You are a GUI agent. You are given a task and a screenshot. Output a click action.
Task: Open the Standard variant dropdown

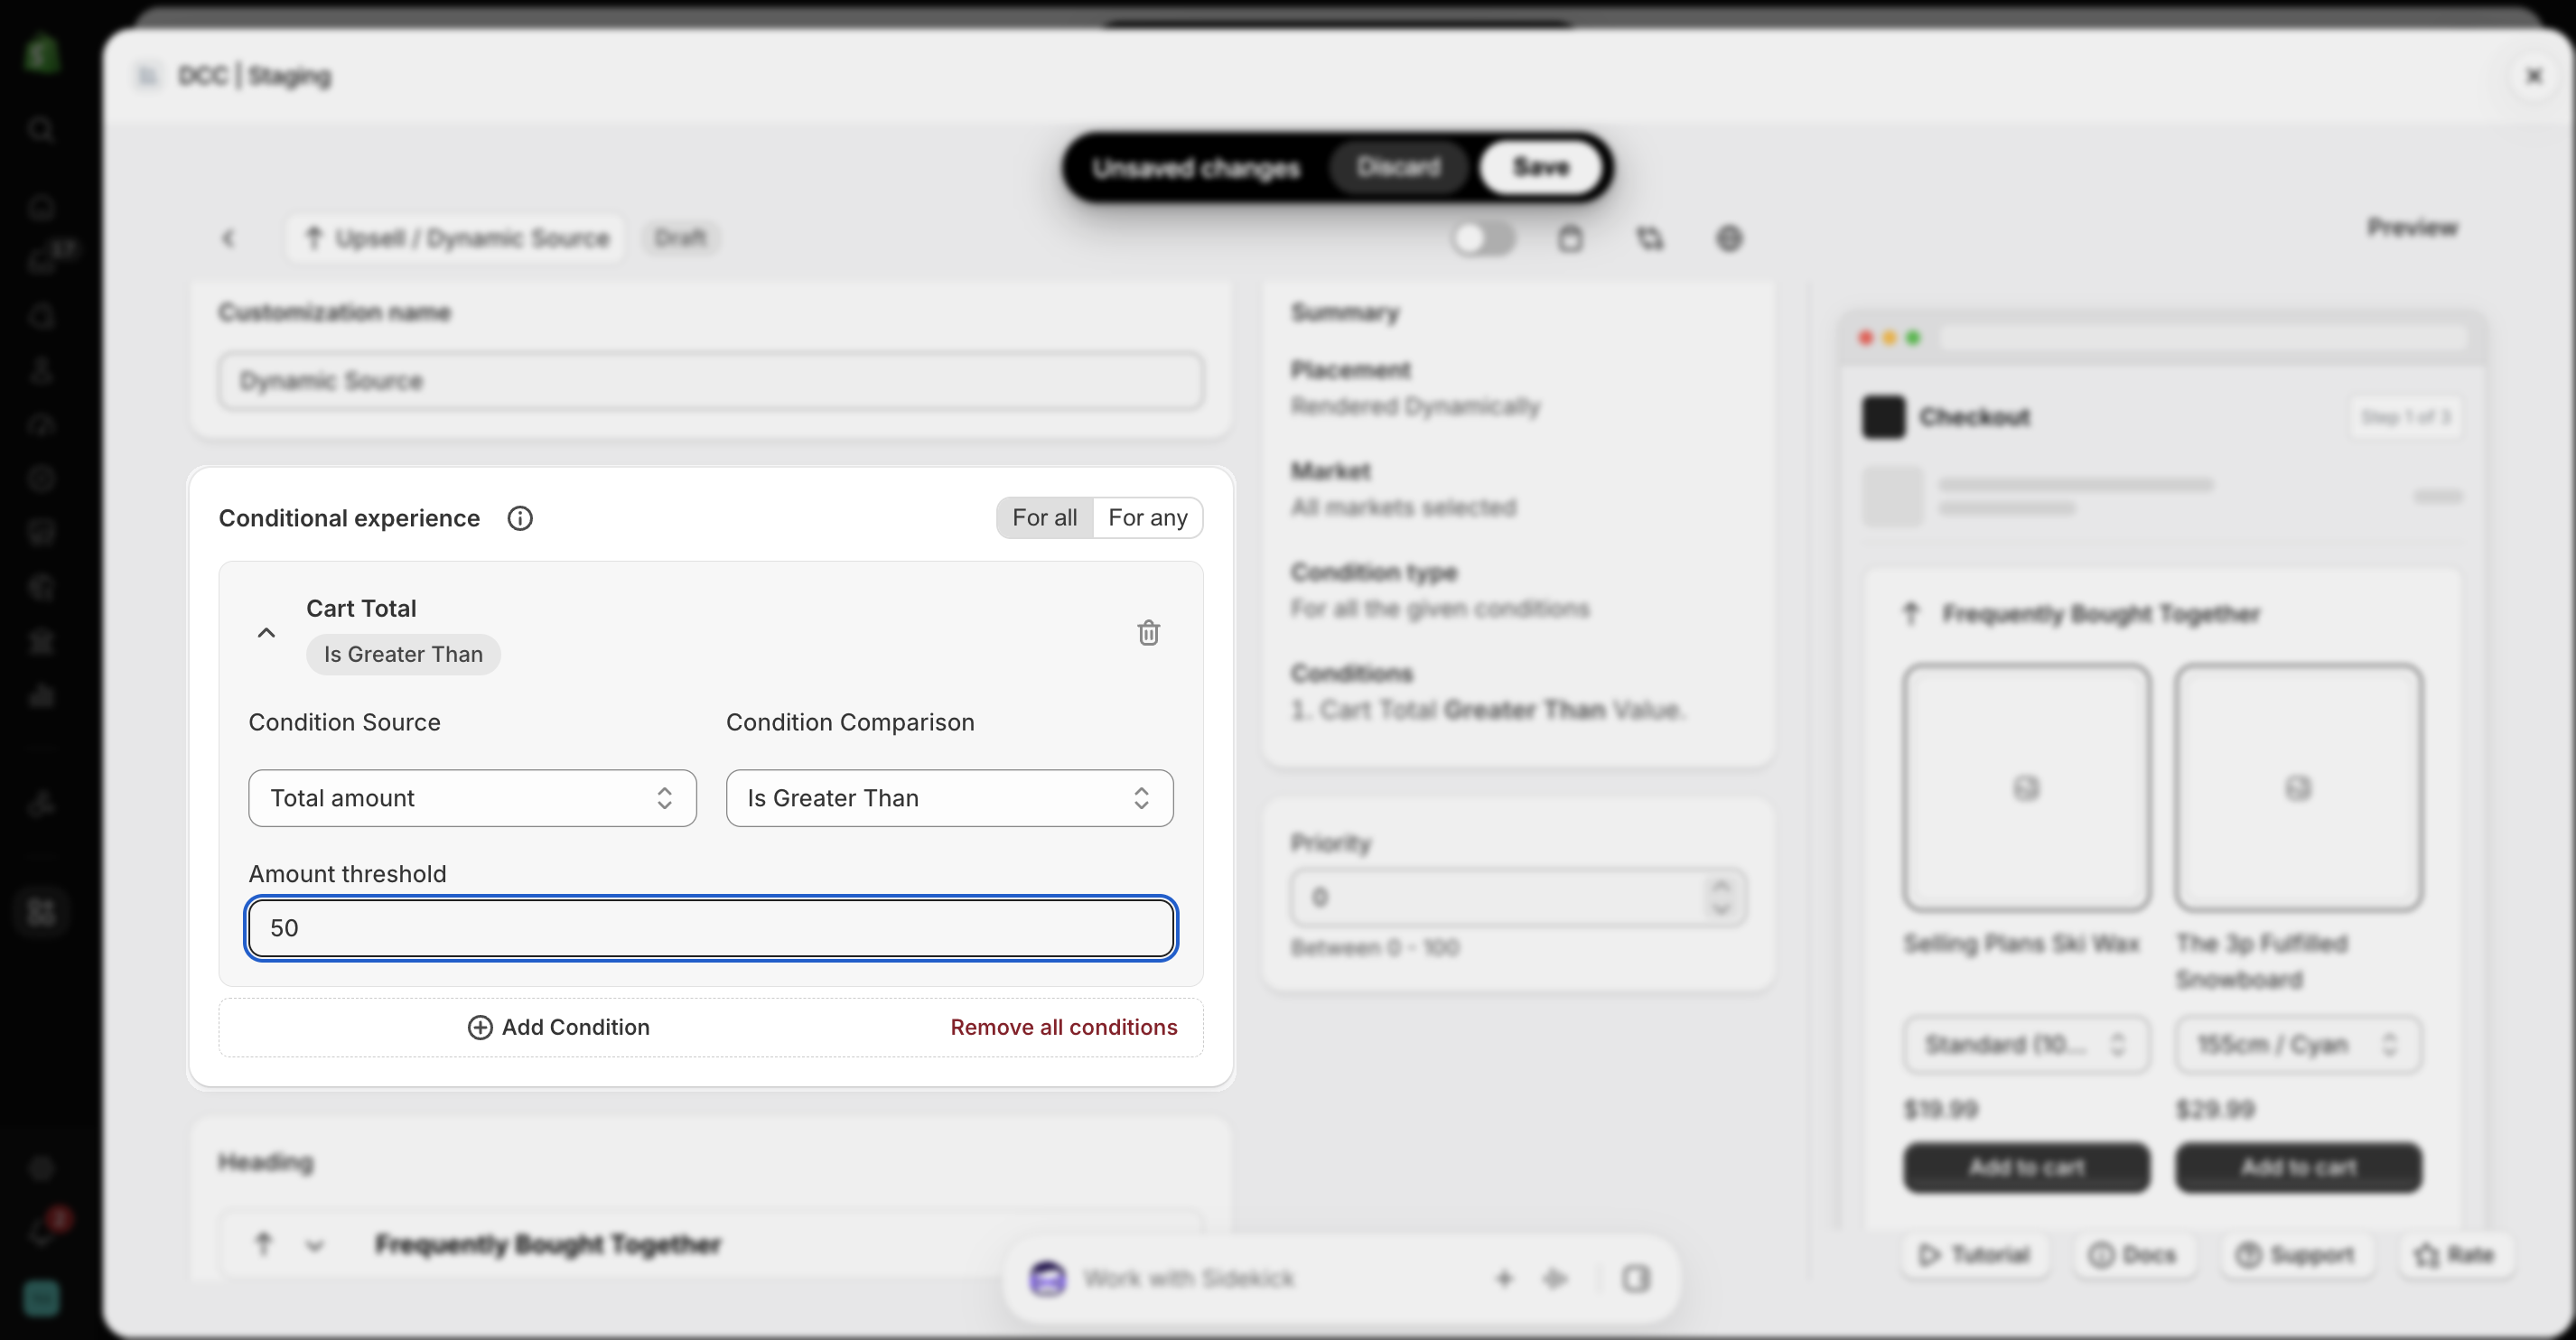2026,1045
